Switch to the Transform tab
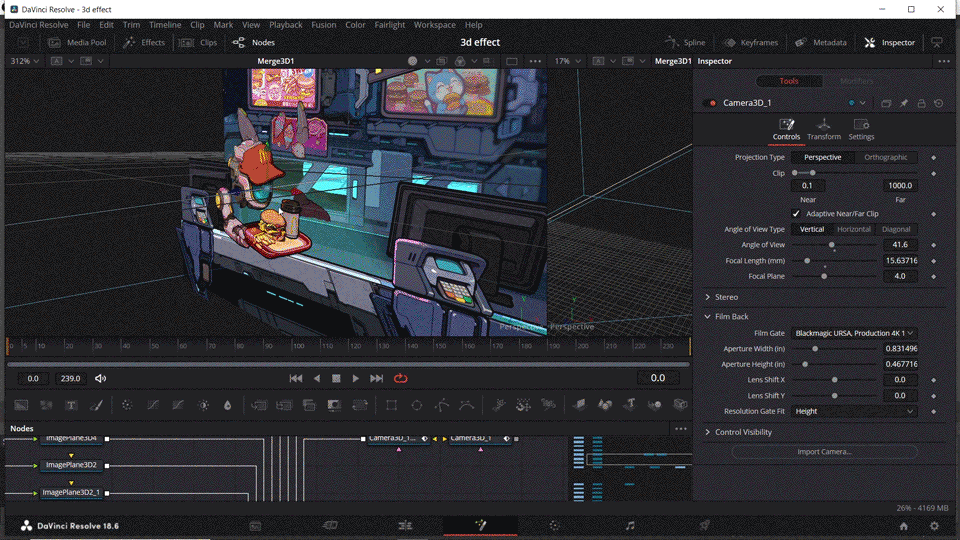Screen dimensions: 960x540 pos(823,129)
